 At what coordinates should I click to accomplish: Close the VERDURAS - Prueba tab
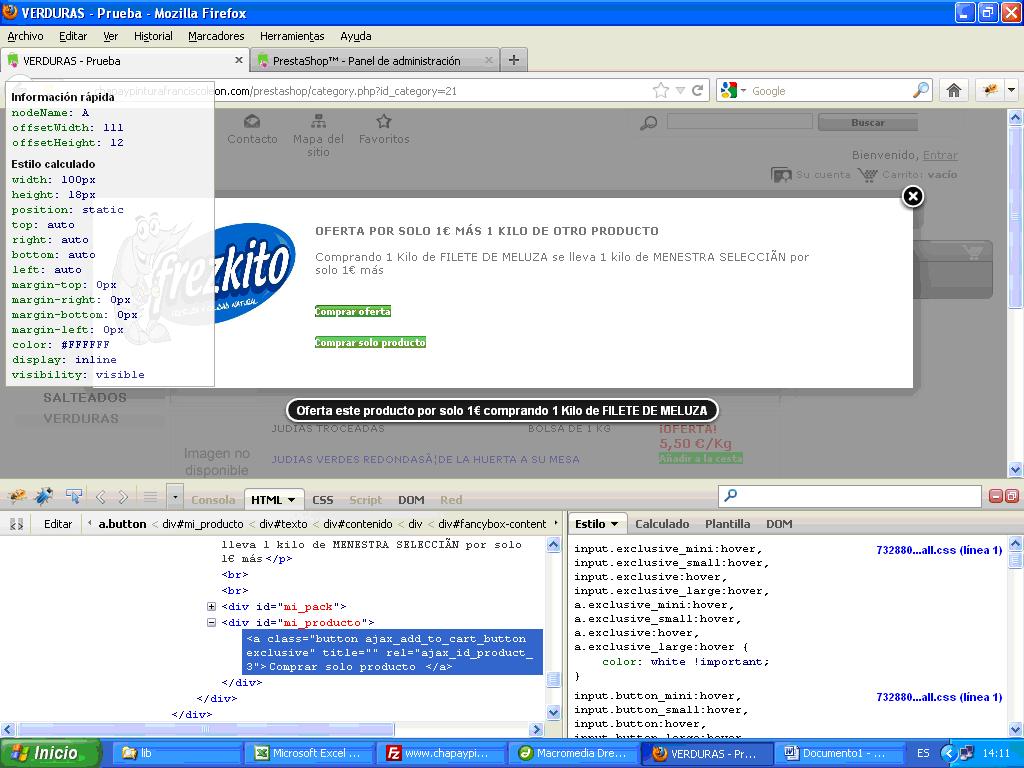coord(238,60)
